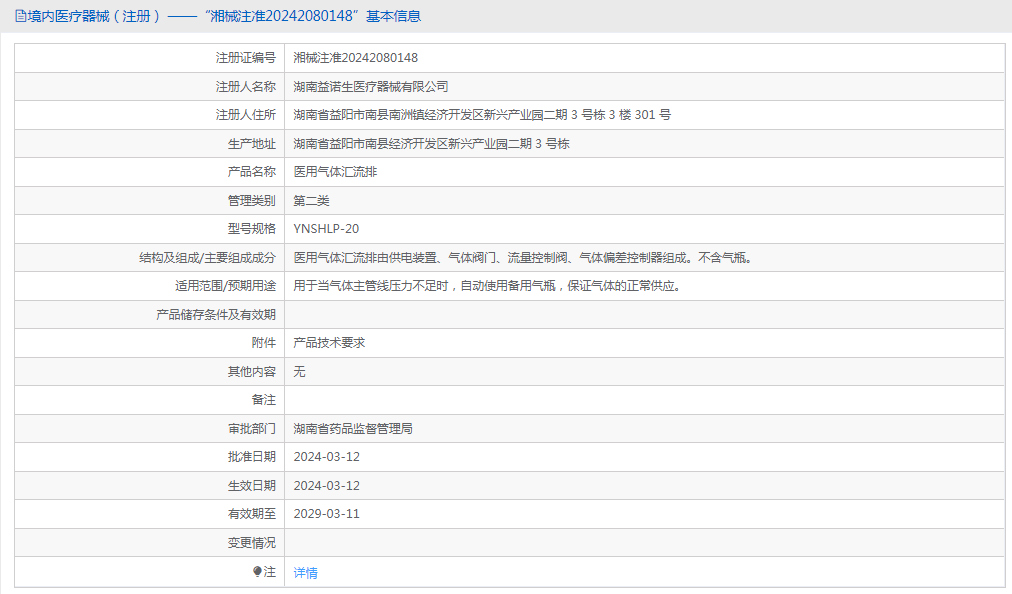Click the 产品名称 label

[x=252, y=172]
